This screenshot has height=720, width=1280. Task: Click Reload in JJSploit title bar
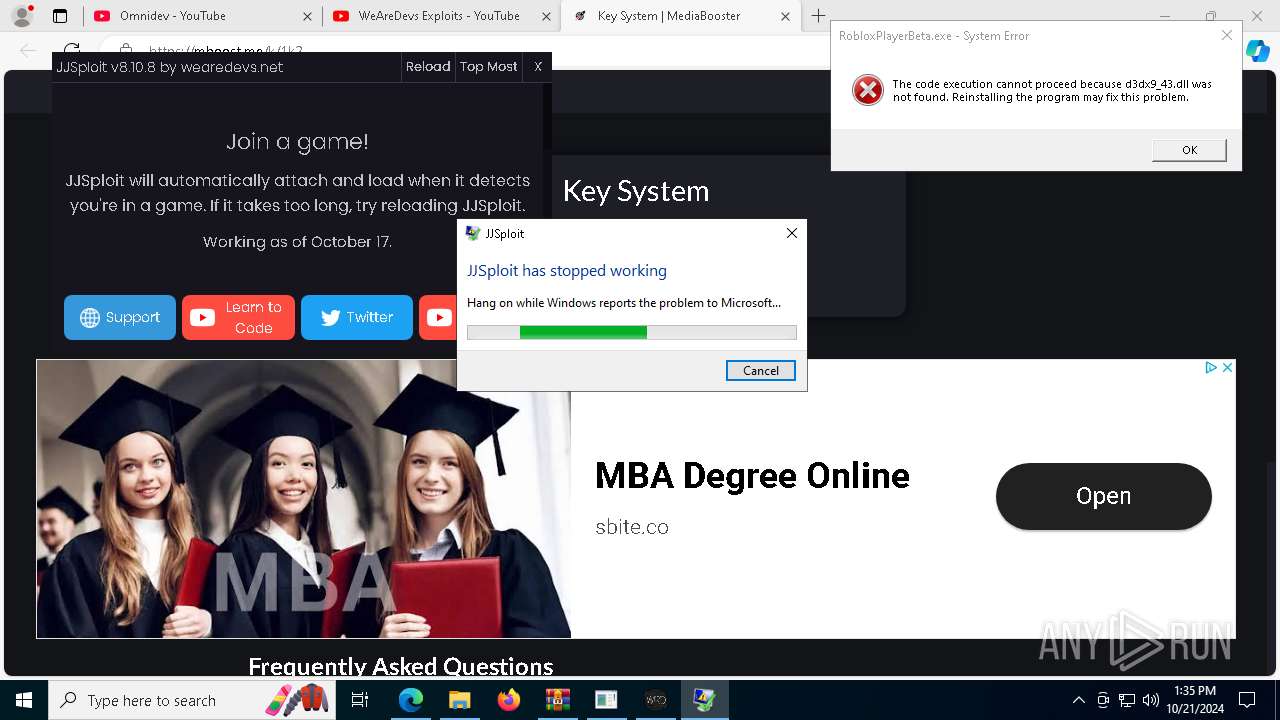tap(428, 67)
